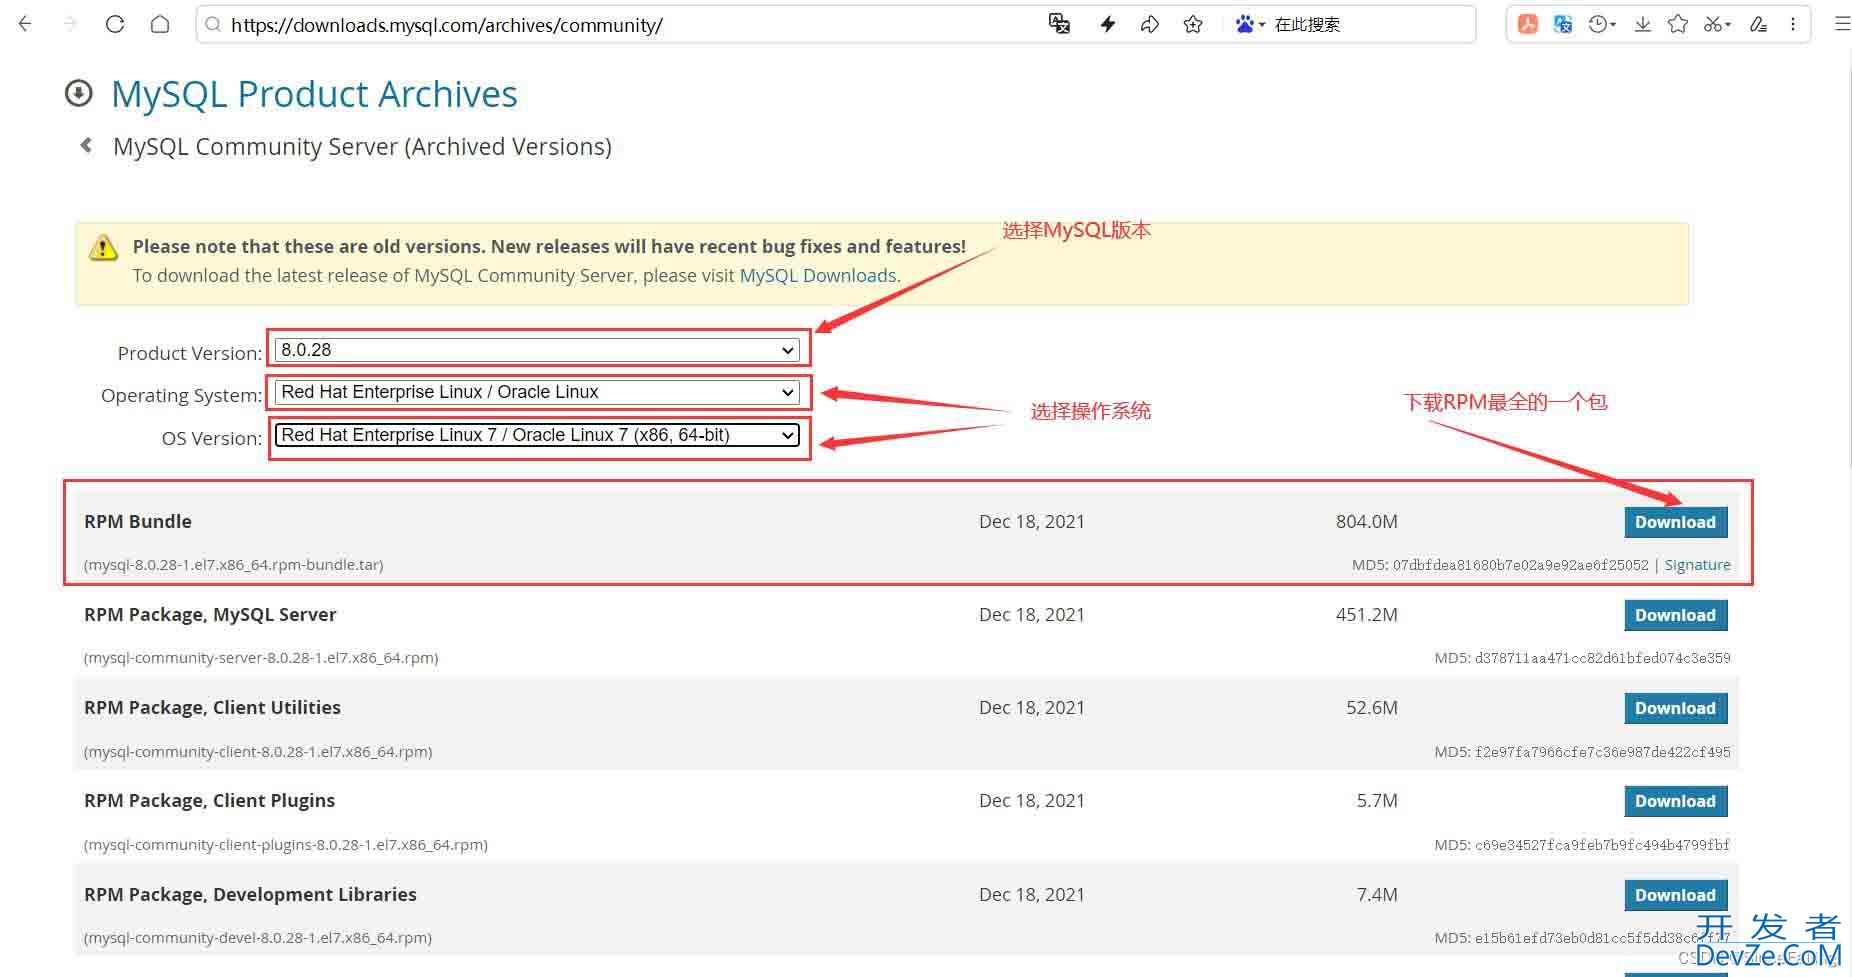Click the share arrow icon in address bar

tap(1150, 24)
